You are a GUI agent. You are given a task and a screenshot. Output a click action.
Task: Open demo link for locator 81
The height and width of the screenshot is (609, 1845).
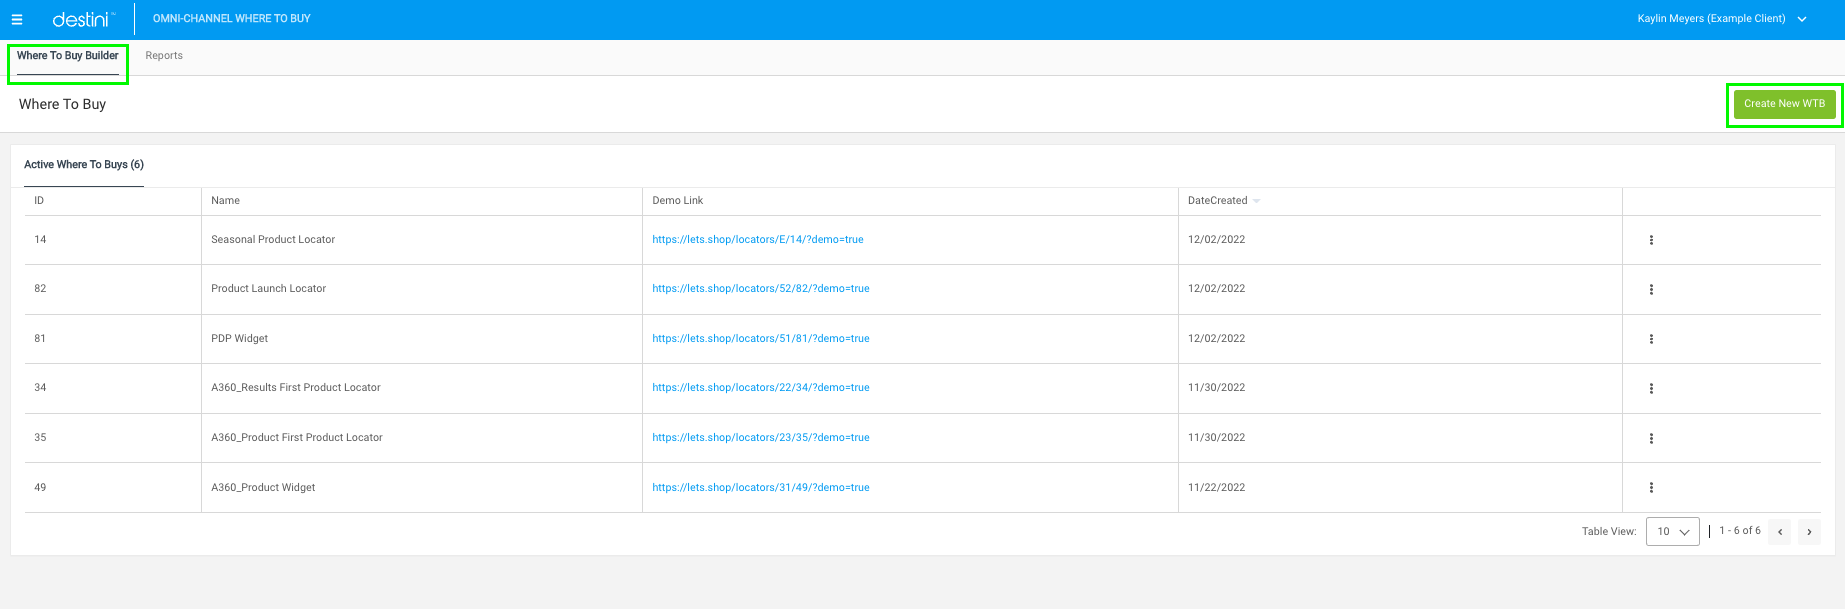(x=761, y=339)
